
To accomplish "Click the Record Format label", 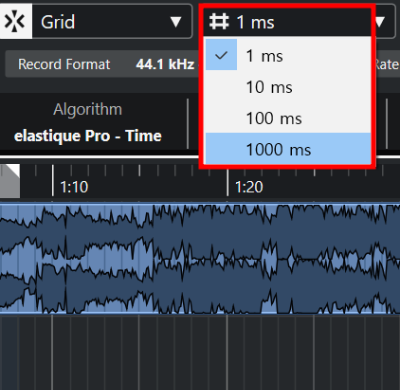I will [x=64, y=64].
